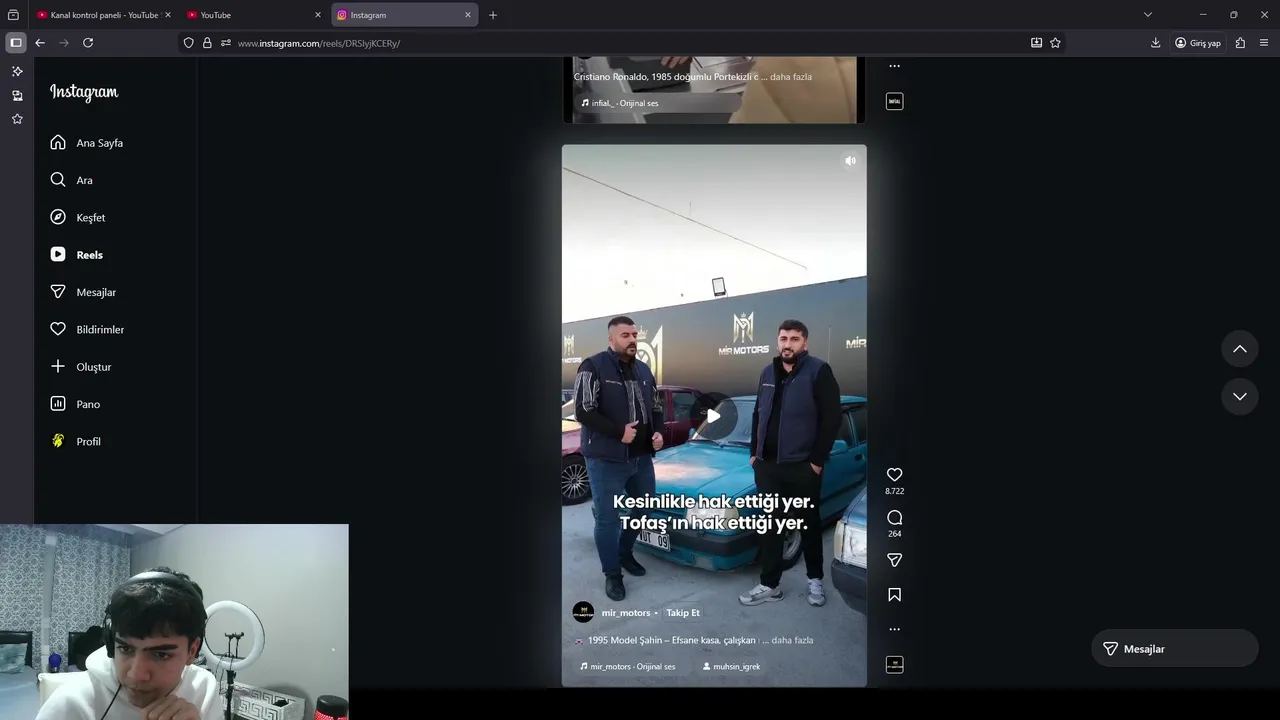Open a new browser tab
The width and height of the screenshot is (1280, 720).
493,15
